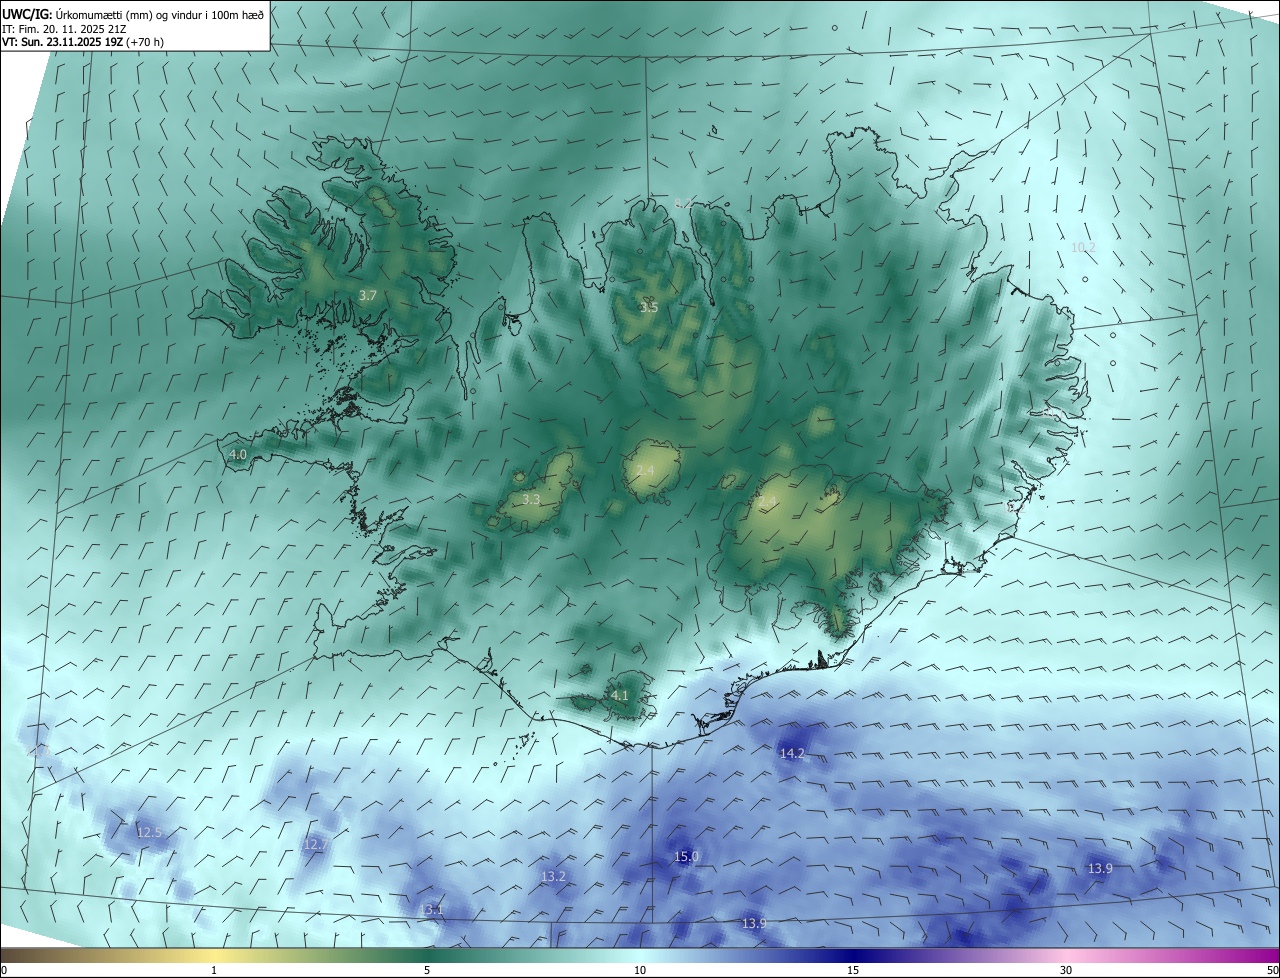Viewport: 1280px width, 978px height.
Task: Click the precipitable water color scale bar
Action: (640, 955)
